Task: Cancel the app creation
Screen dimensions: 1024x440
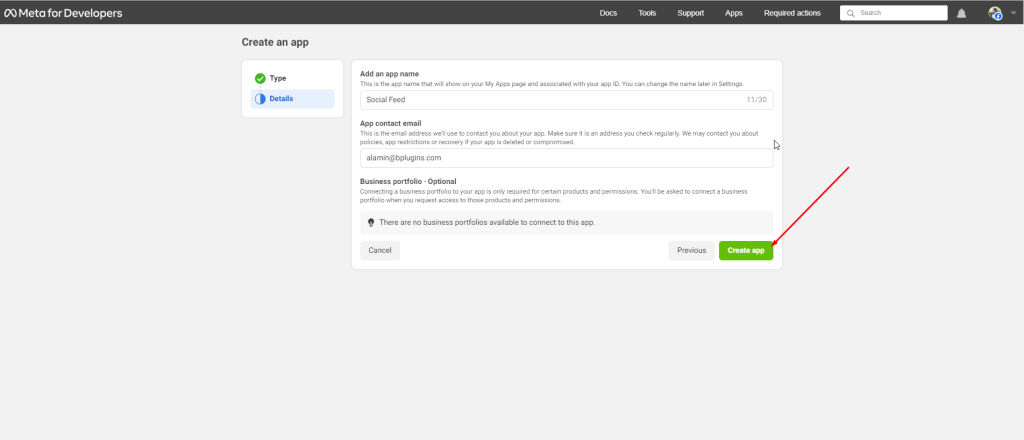Action: [380, 250]
